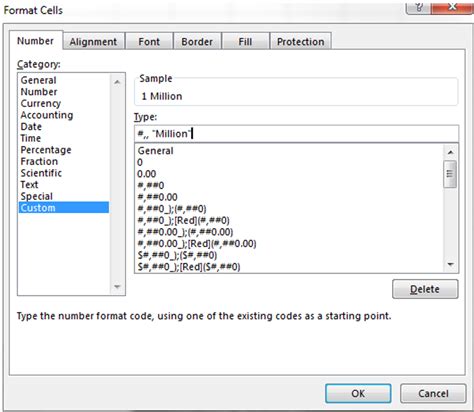Confirm with the OK button
This screenshot has height=412, width=474.
[x=358, y=393]
